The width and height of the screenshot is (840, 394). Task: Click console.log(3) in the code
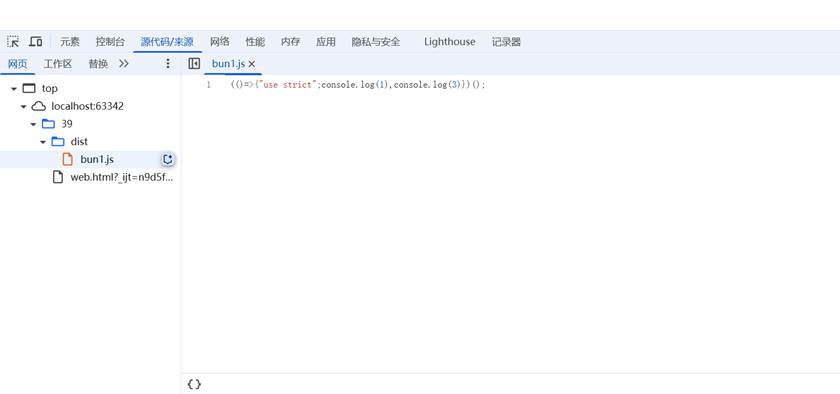click(428, 85)
